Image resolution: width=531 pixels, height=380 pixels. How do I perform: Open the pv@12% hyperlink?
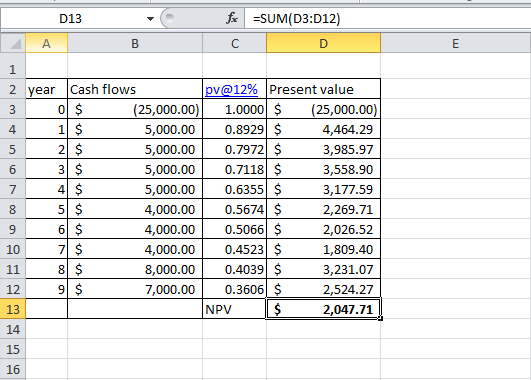(231, 89)
